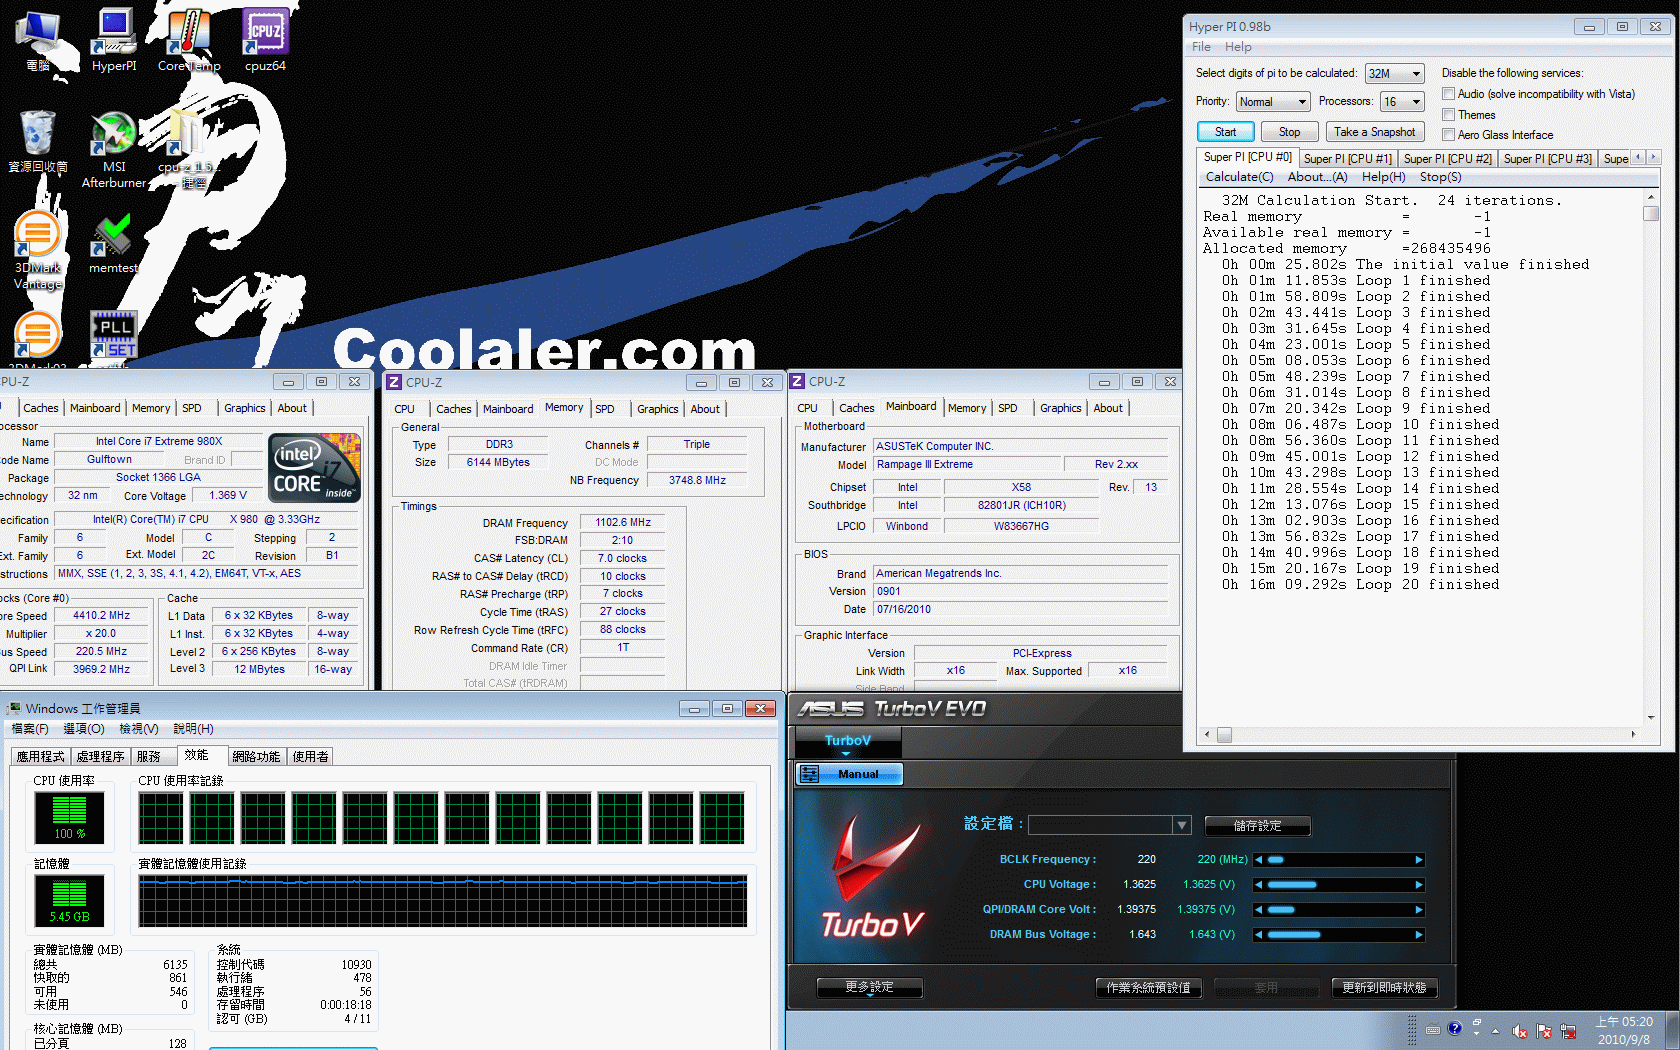Open the help tray icon in taskbar

coord(1455,1028)
